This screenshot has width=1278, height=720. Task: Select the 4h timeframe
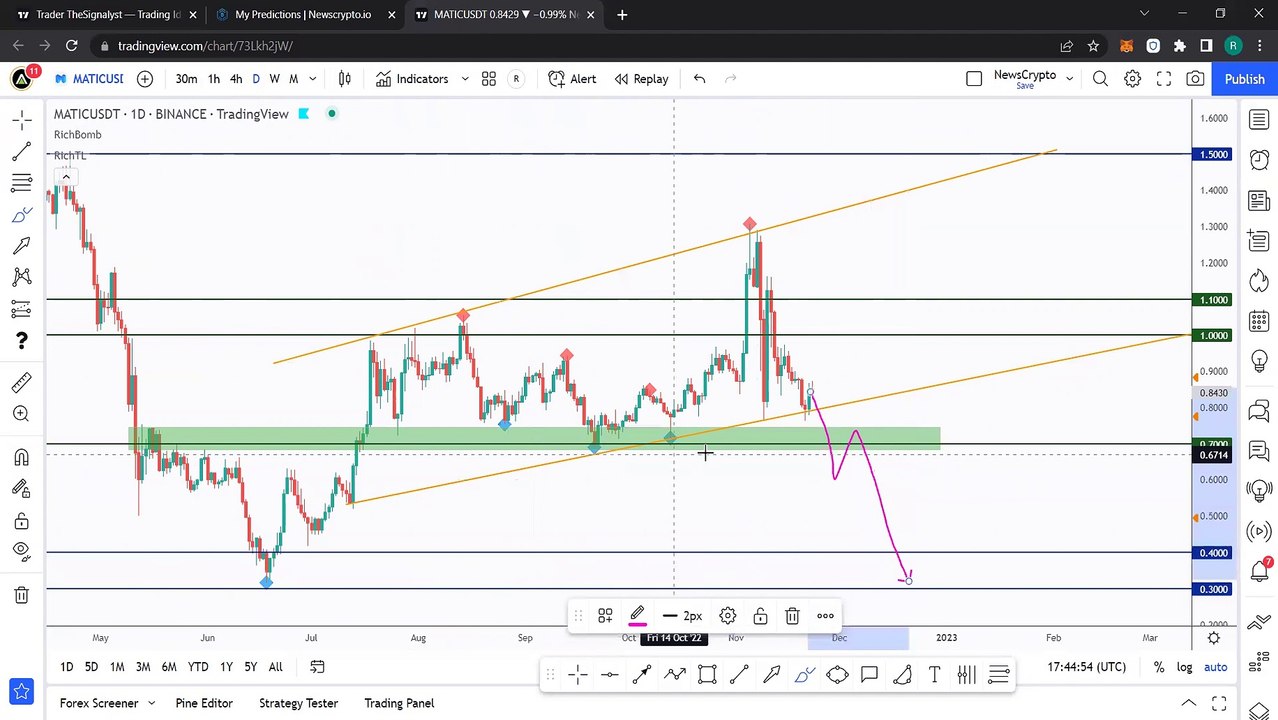click(x=236, y=79)
